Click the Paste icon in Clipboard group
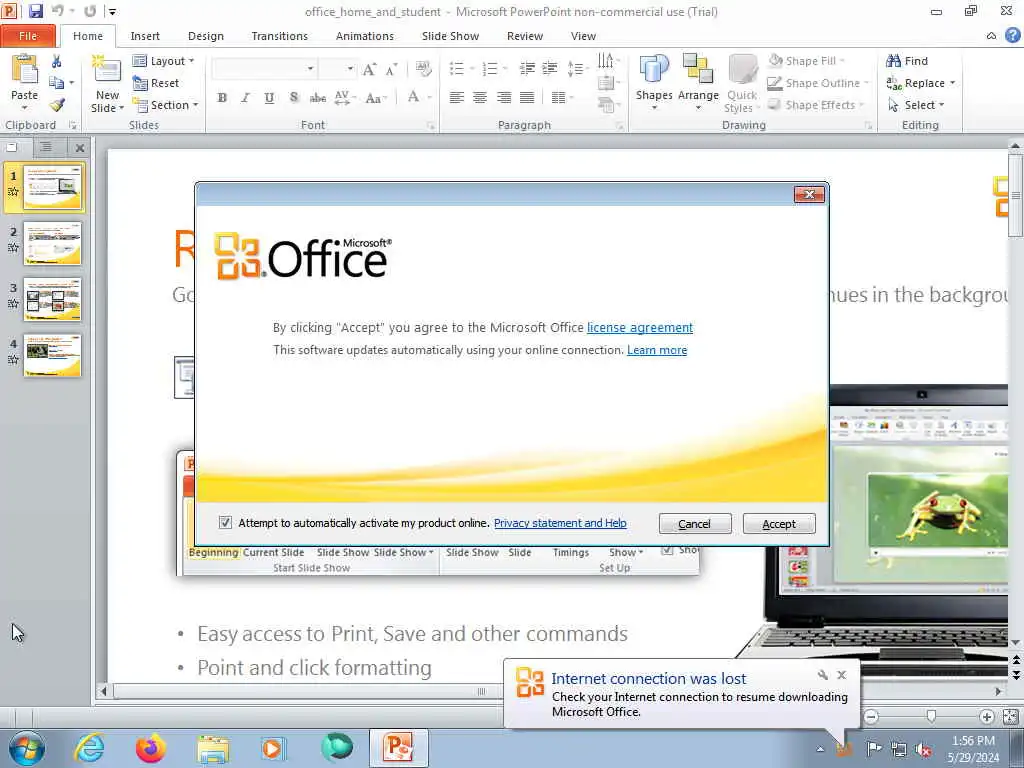 click(25, 69)
